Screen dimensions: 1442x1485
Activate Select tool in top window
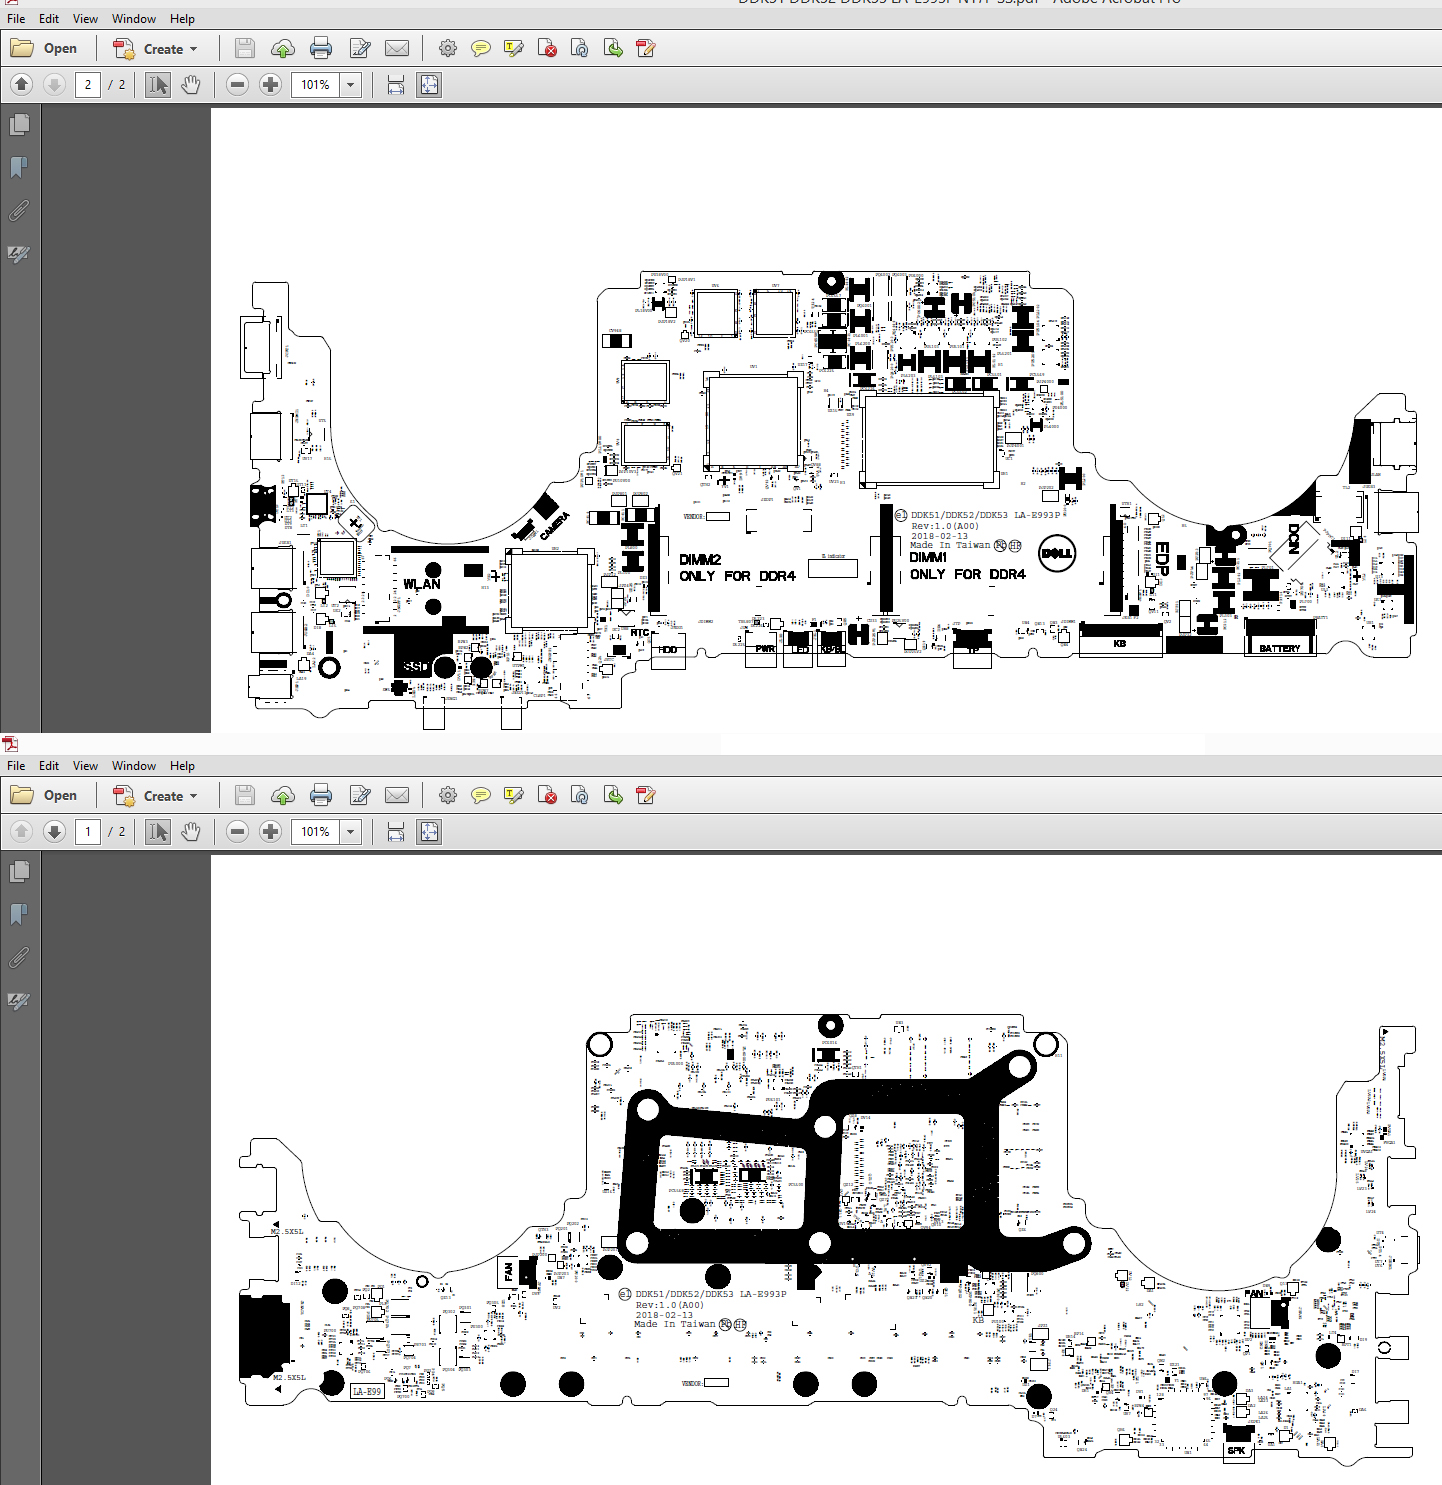(158, 85)
